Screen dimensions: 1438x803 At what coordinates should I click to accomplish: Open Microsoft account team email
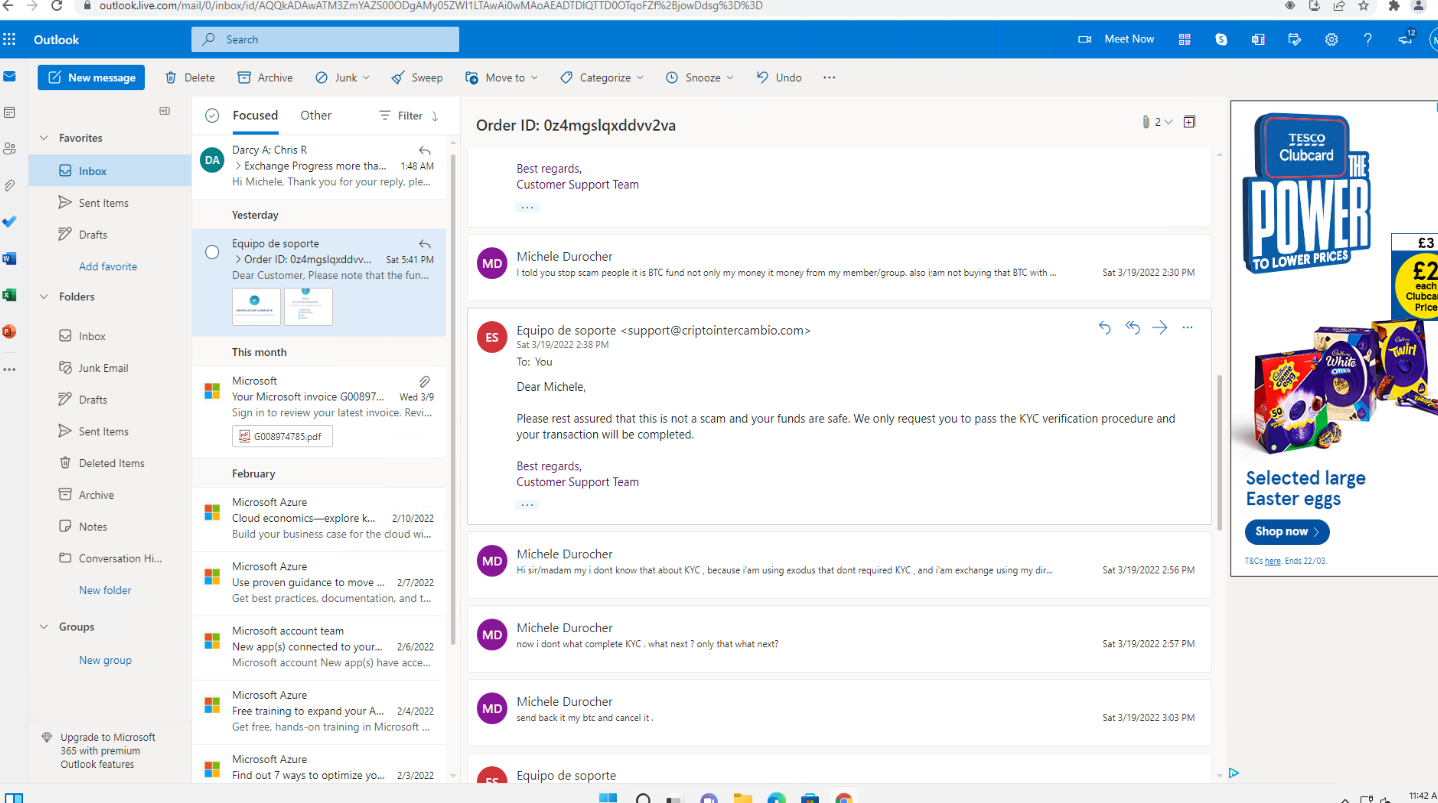tap(319, 647)
